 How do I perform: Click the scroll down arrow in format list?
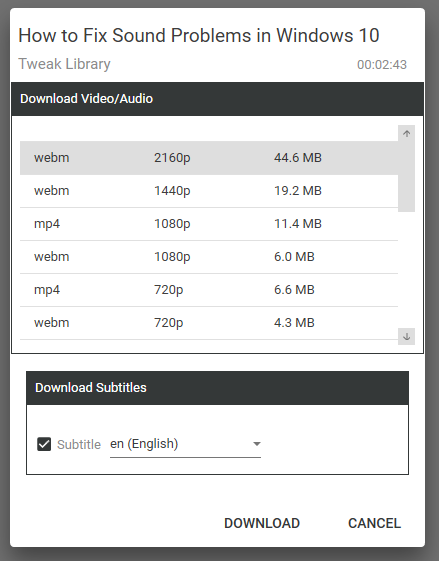pos(406,336)
